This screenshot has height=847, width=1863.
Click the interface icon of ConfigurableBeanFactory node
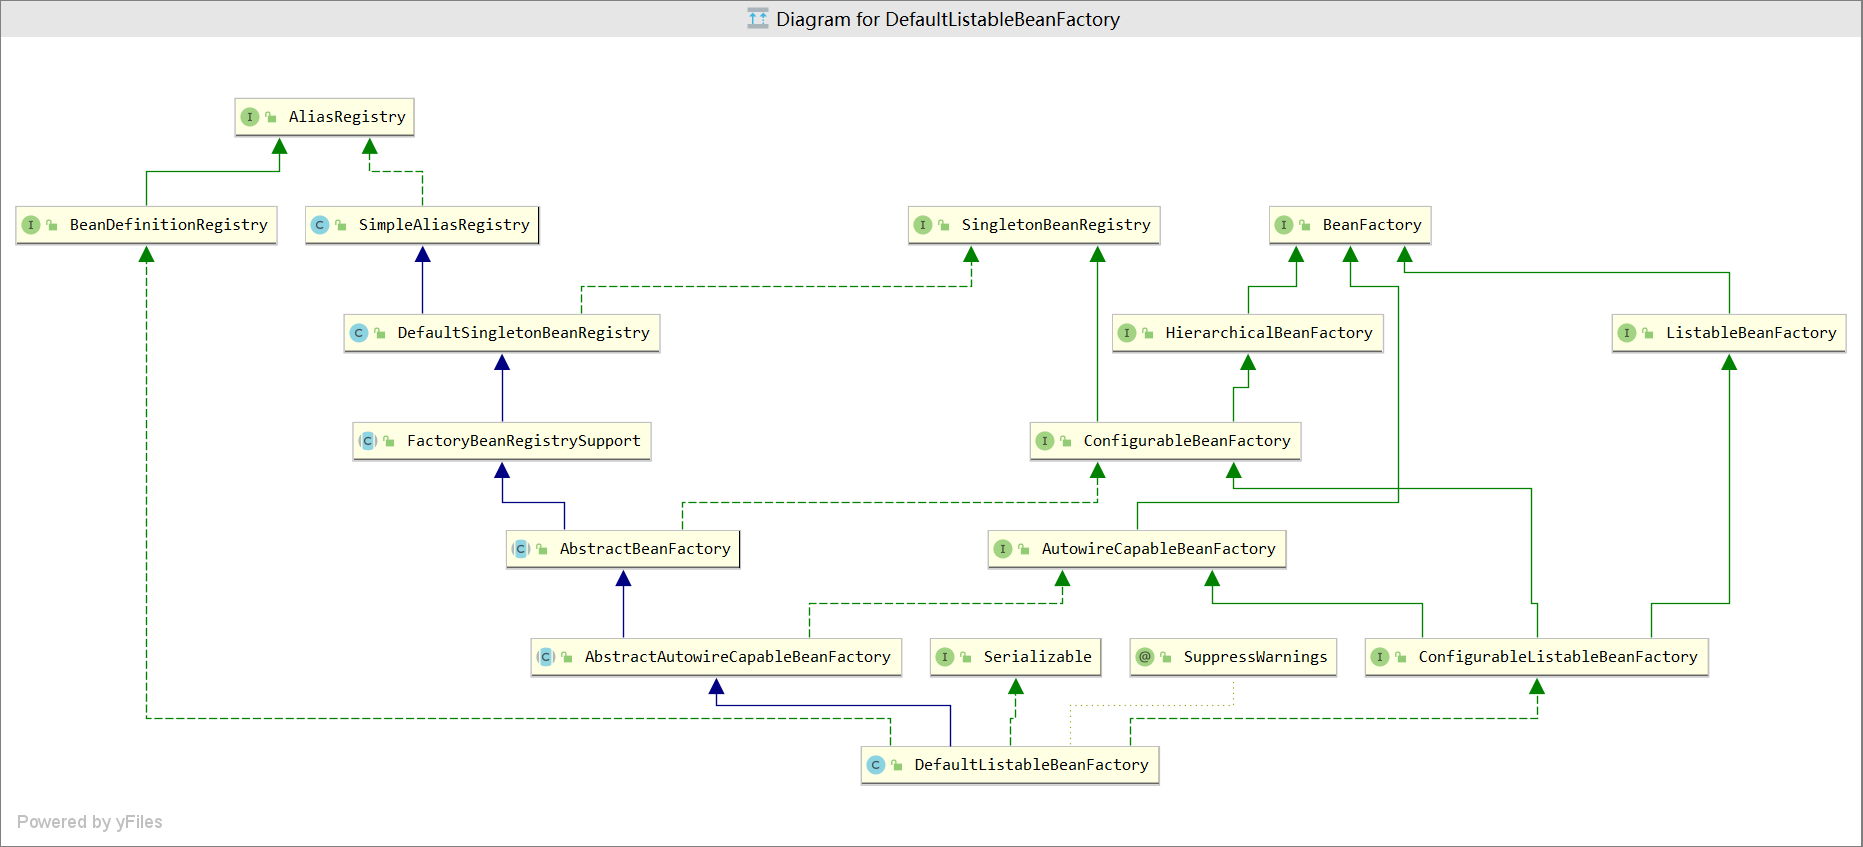pyautogui.click(x=1045, y=441)
